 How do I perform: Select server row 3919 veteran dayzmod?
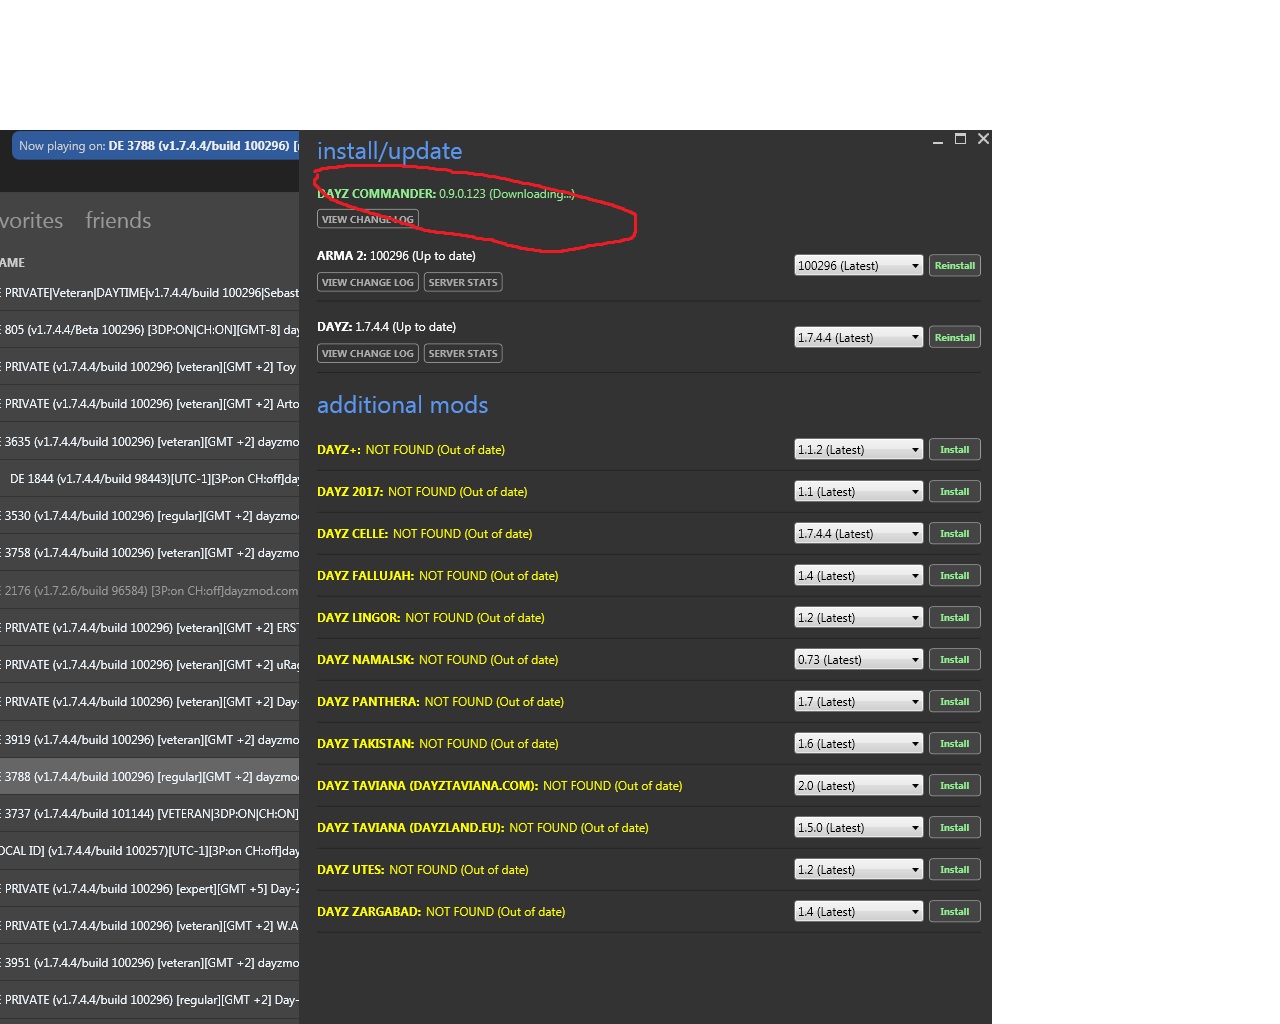click(x=149, y=740)
